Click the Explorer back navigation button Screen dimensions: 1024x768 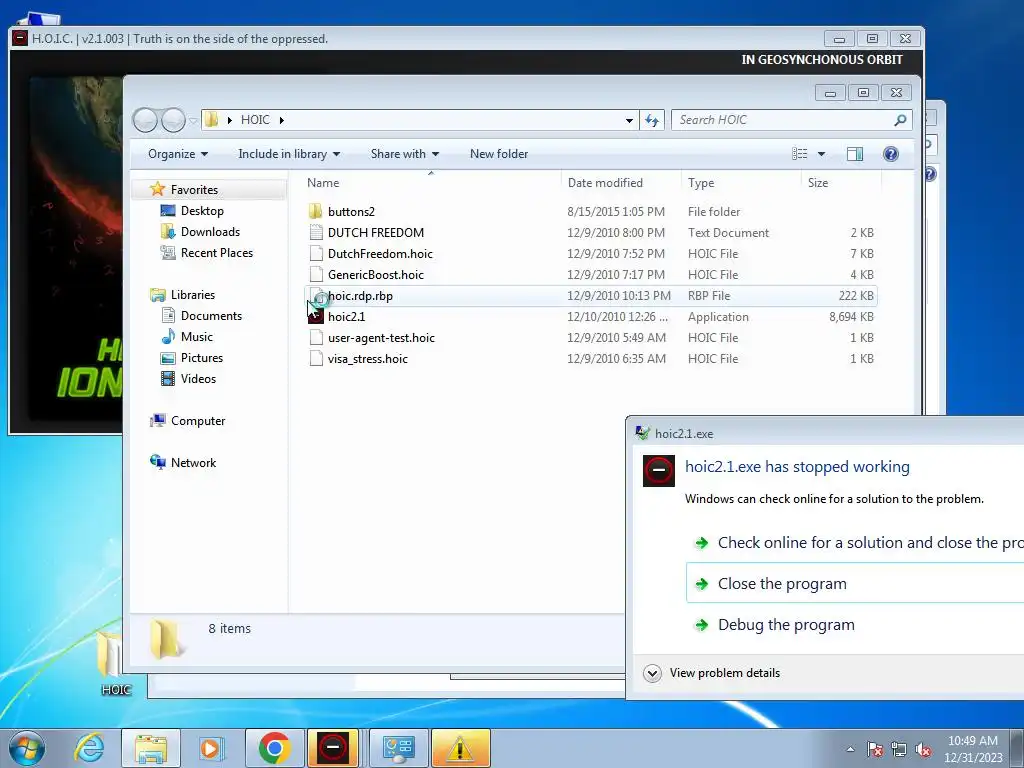[145, 120]
